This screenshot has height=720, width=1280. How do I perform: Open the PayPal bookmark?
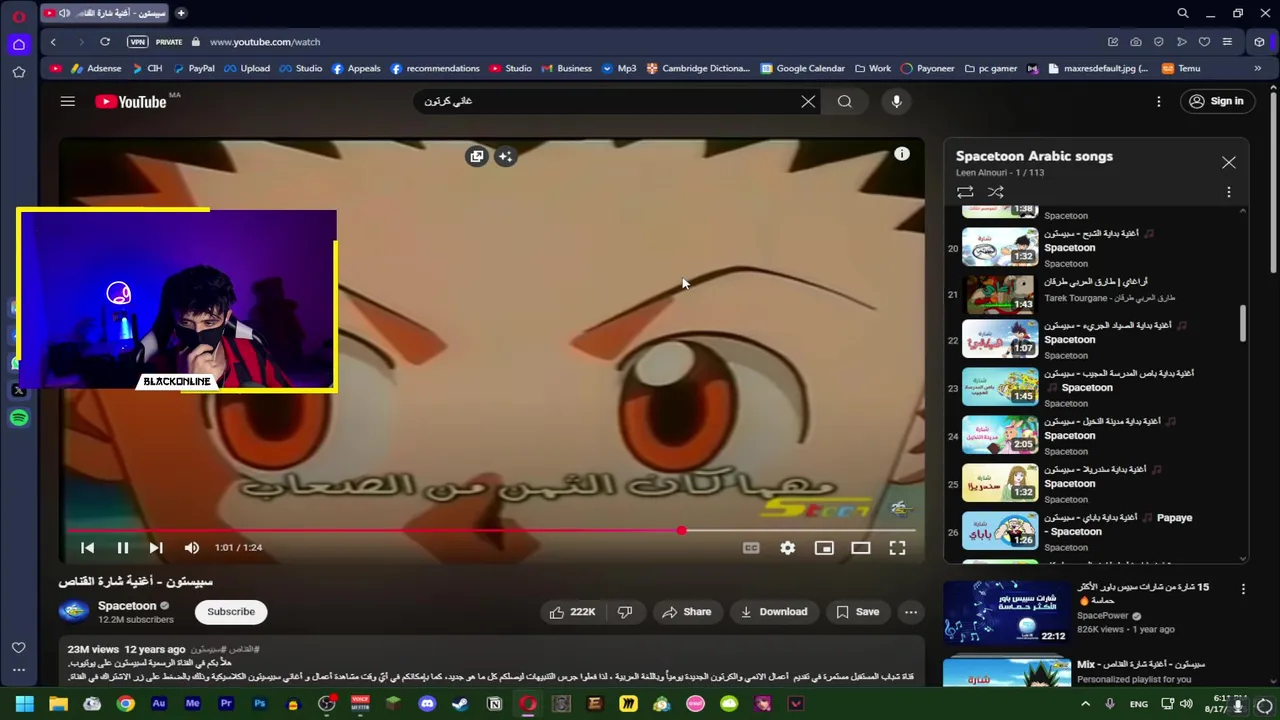click(194, 68)
